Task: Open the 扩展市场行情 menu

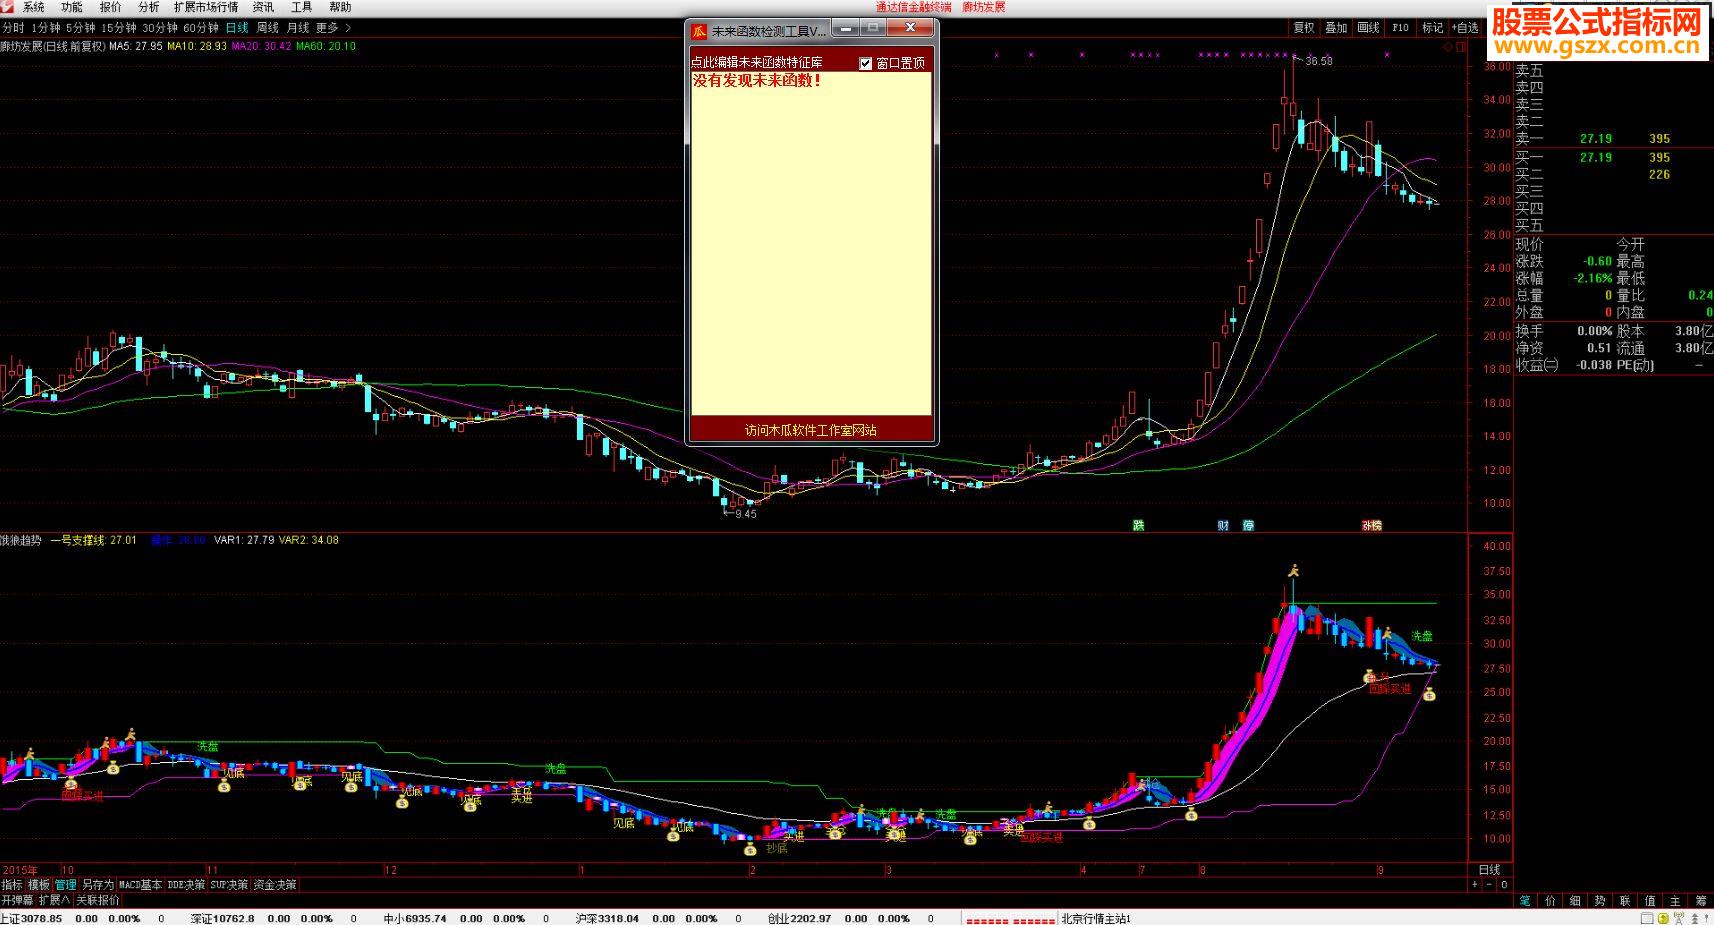Action: (x=206, y=7)
